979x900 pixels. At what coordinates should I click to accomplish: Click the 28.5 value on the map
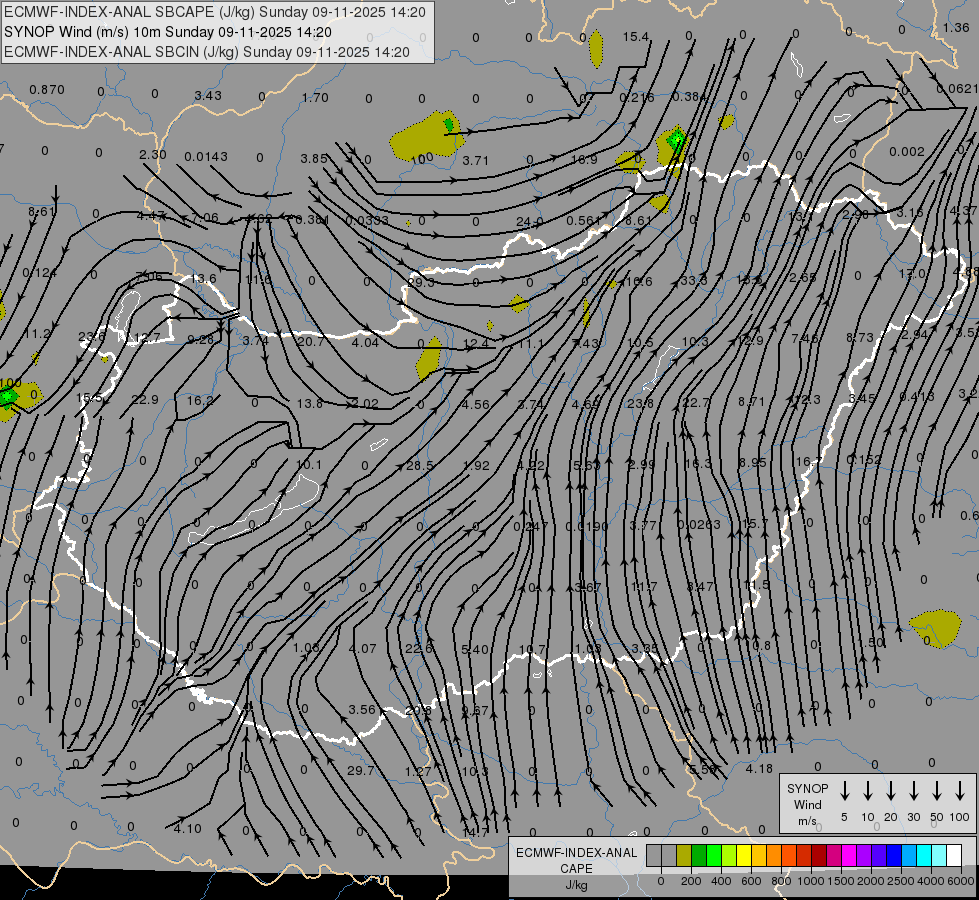click(x=420, y=465)
